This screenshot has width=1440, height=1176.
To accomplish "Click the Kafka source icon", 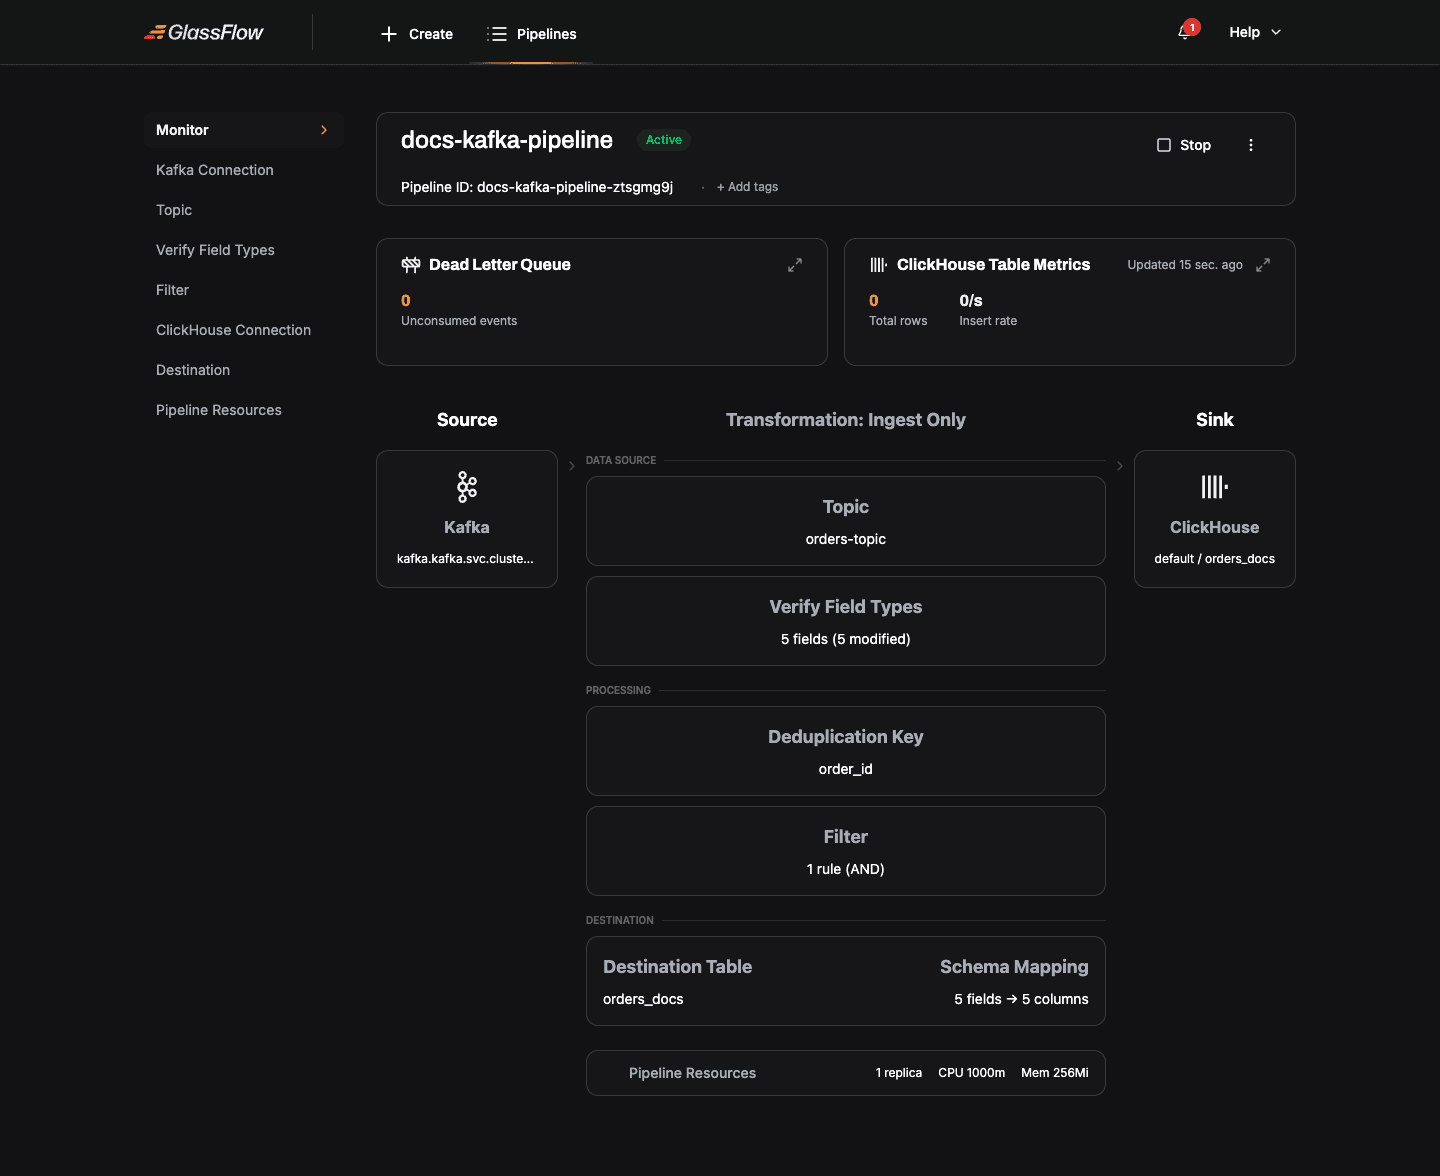I will pos(467,487).
